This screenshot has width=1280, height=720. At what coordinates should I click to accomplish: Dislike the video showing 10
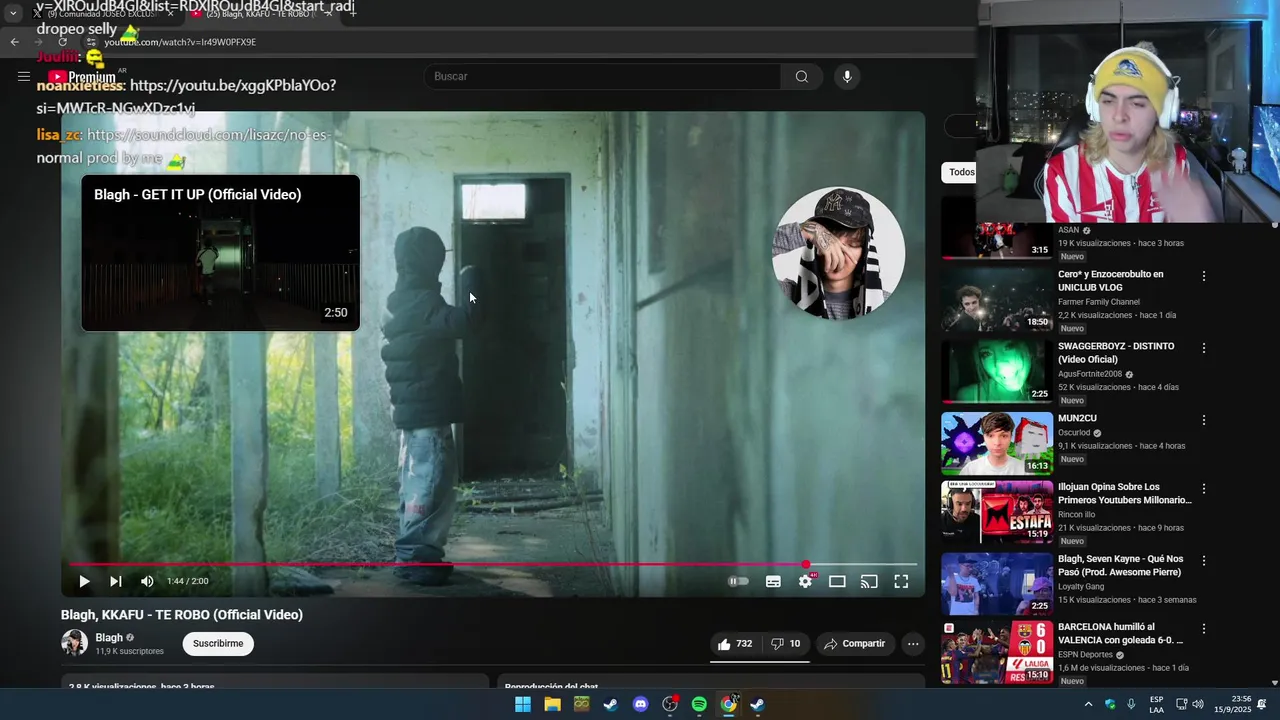(x=785, y=644)
